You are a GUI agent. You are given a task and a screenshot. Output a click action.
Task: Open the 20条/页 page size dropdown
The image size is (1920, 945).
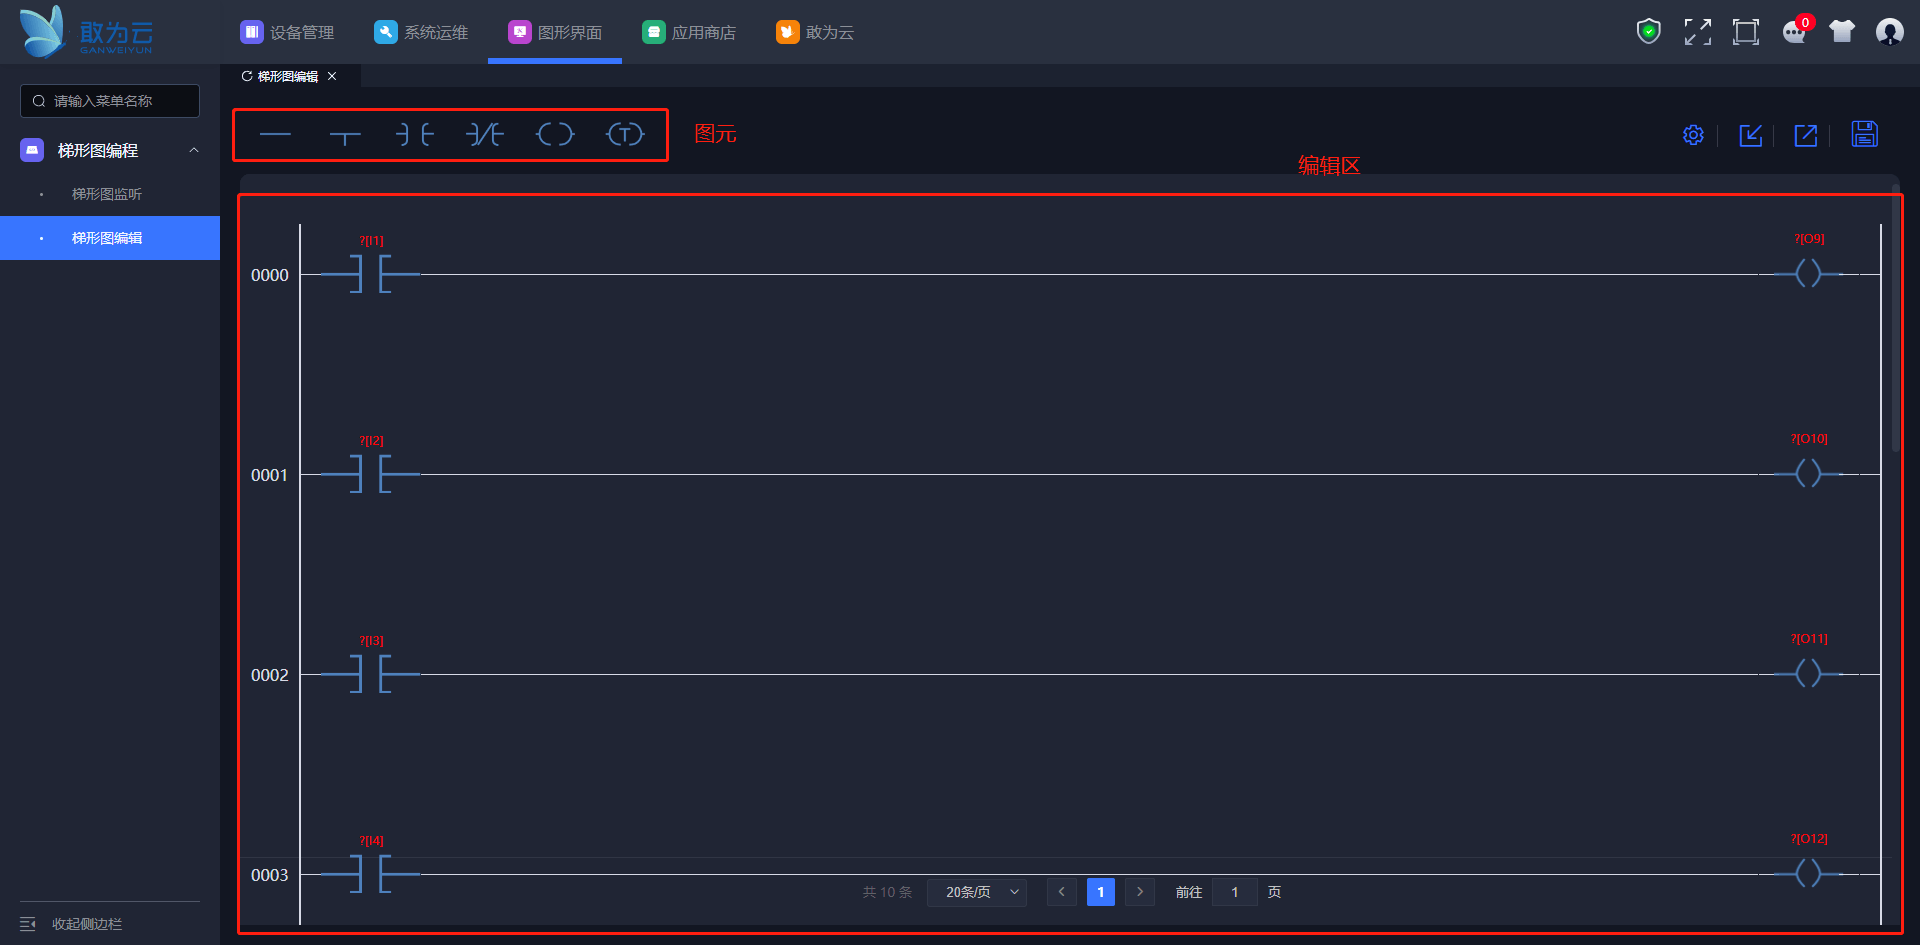coord(977,892)
